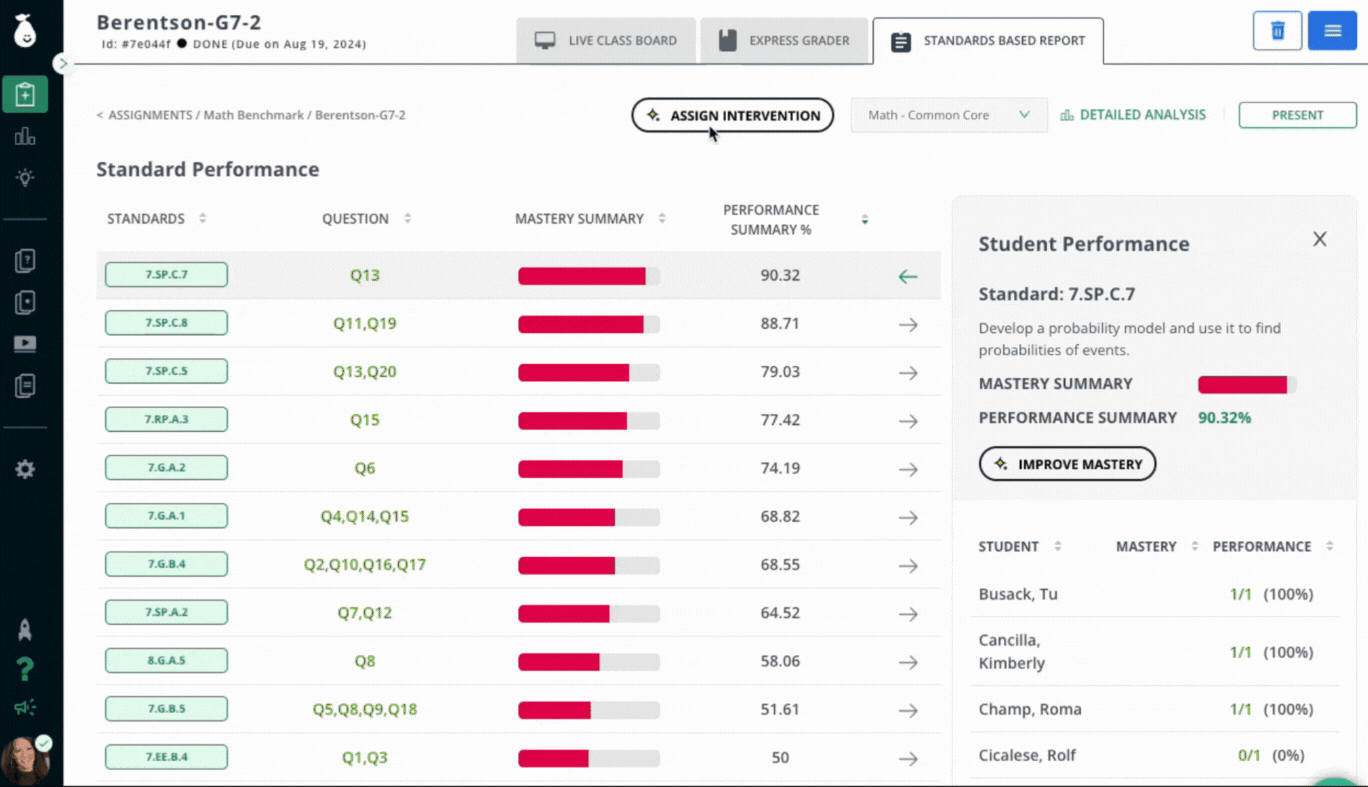This screenshot has width=1368, height=787.
Task: Click mastery bar for 7.G.A.2 row
Action: [x=589, y=468]
